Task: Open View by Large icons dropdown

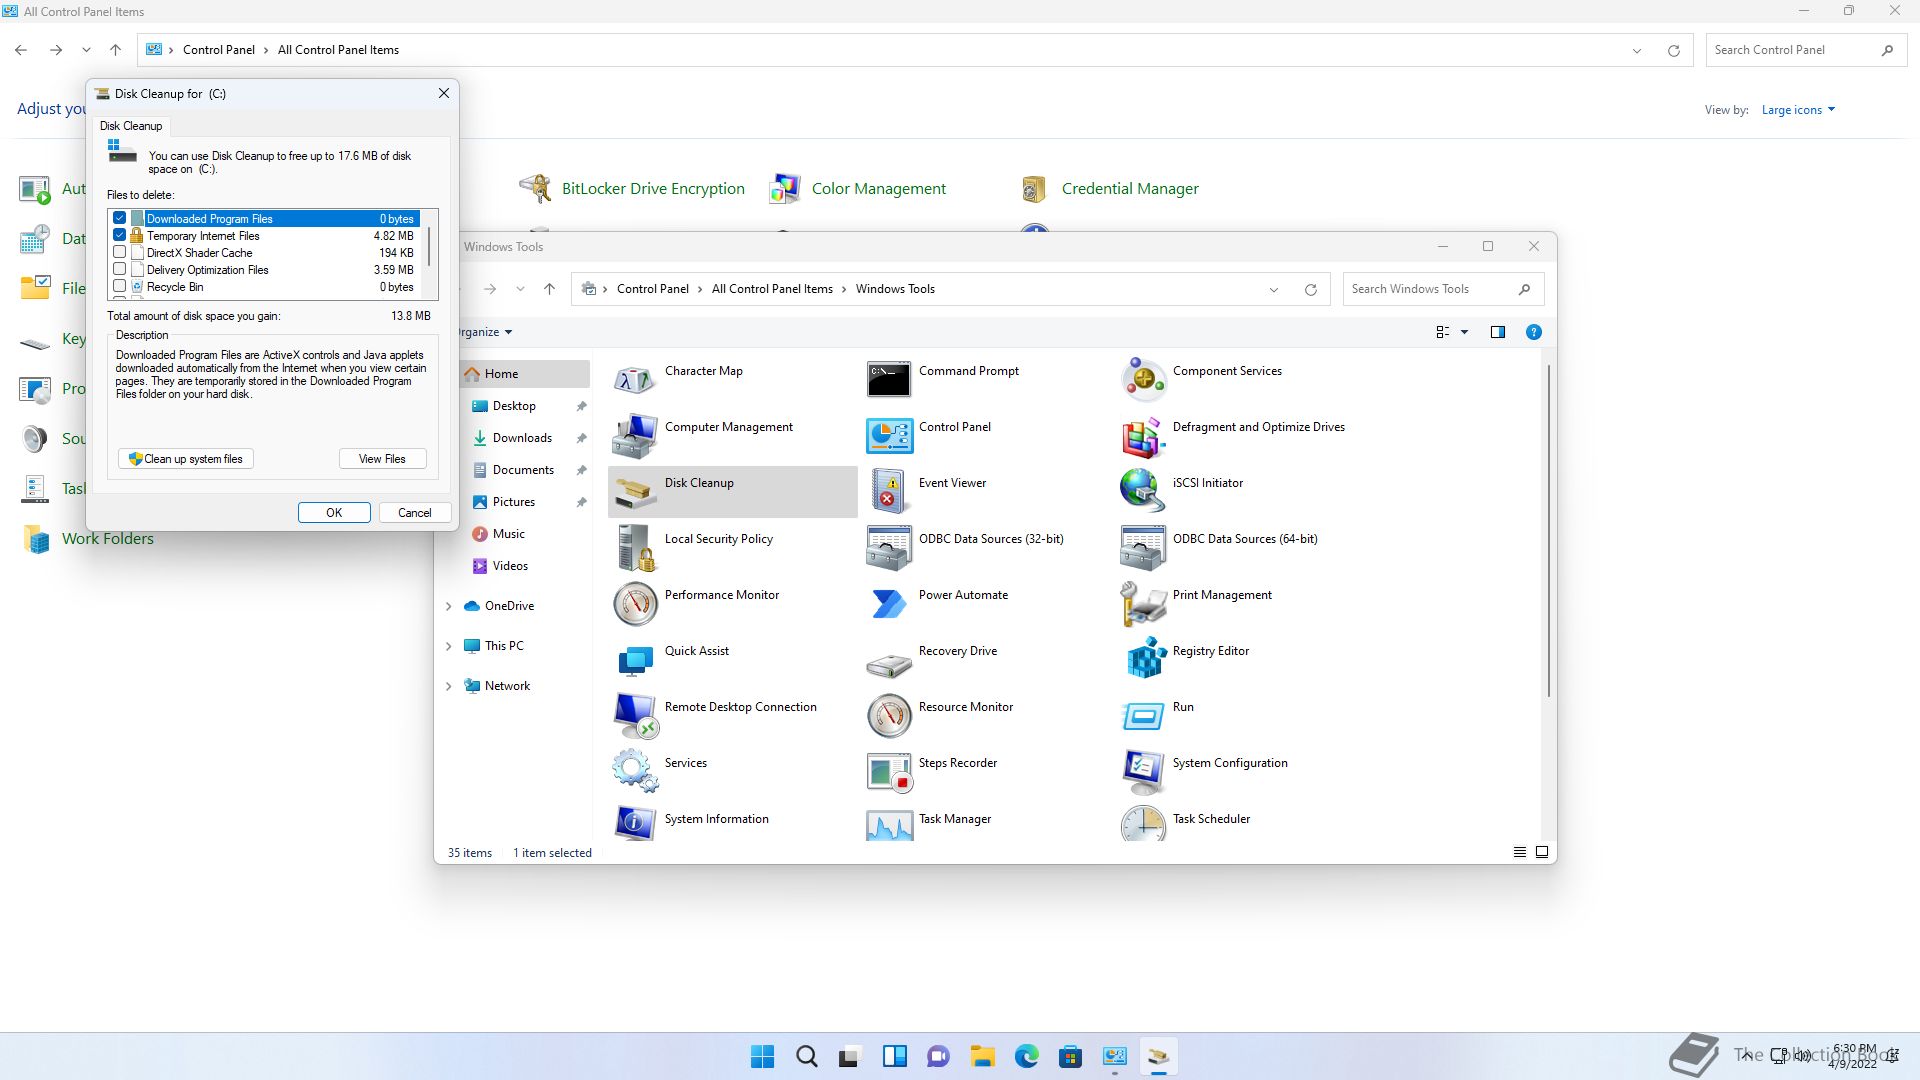Action: click(x=1798, y=110)
